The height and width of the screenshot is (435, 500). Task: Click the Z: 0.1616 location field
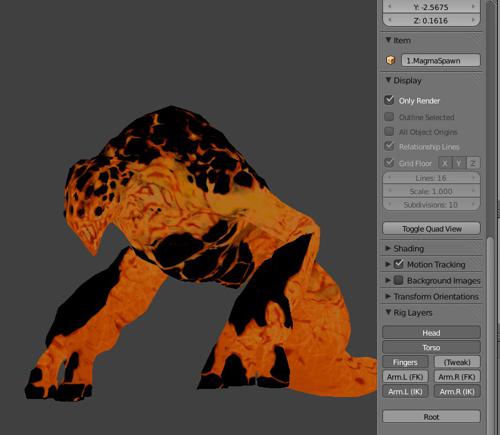tap(431, 20)
